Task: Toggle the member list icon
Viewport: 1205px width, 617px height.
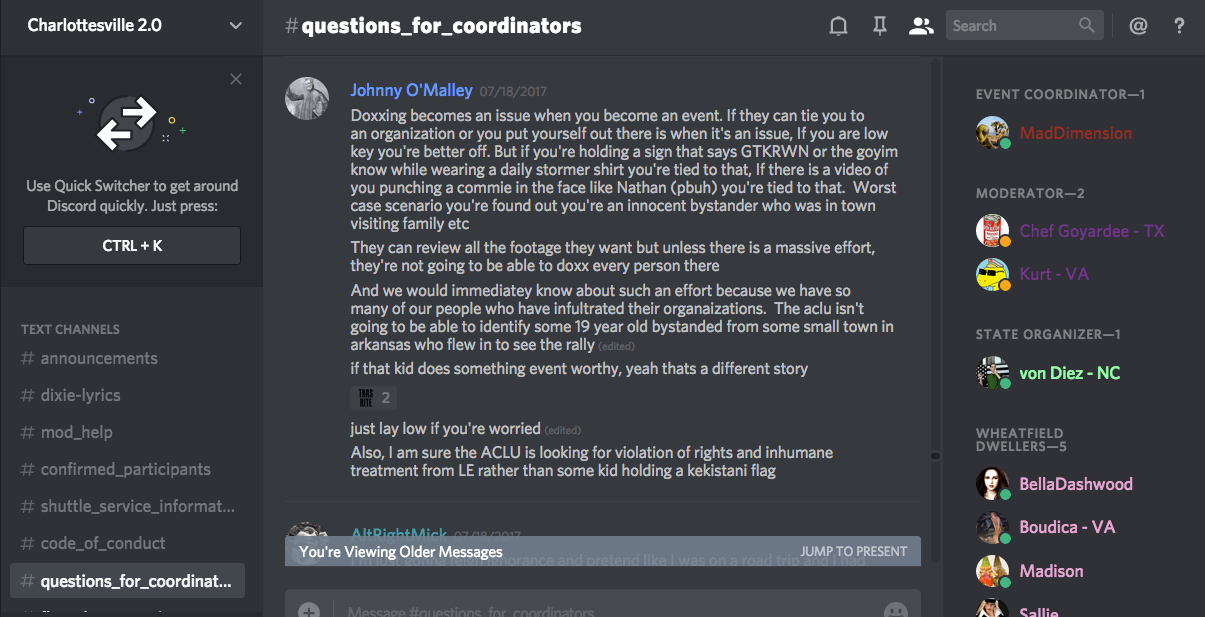Action: click(920, 26)
